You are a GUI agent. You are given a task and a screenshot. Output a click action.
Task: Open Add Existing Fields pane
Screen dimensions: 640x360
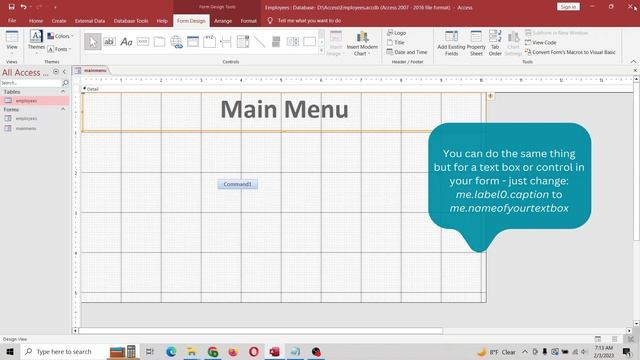(x=451, y=44)
